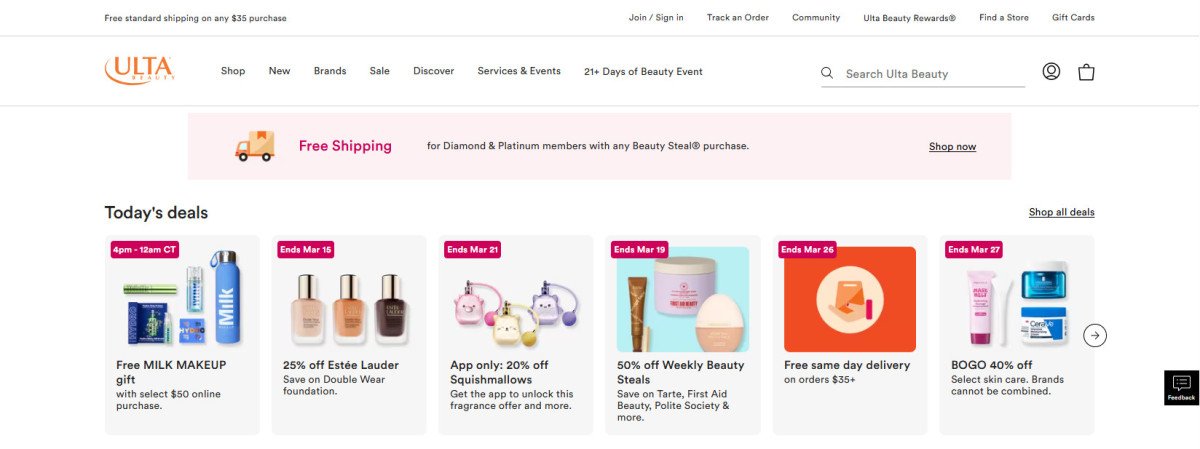
Task: Click the search magnifier icon
Action: [827, 73]
